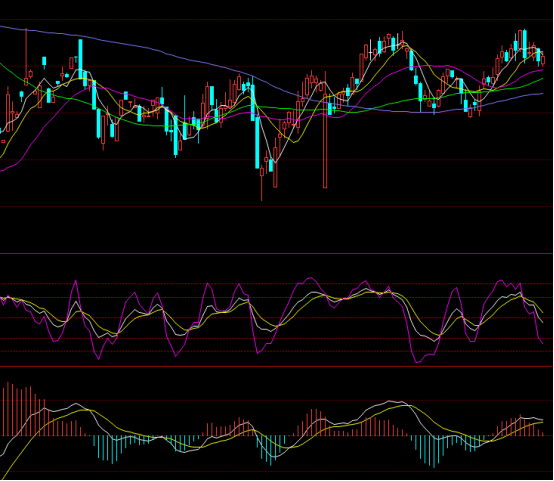
Task: Select the tall cyan candle at the early peak
Action: 81,59
